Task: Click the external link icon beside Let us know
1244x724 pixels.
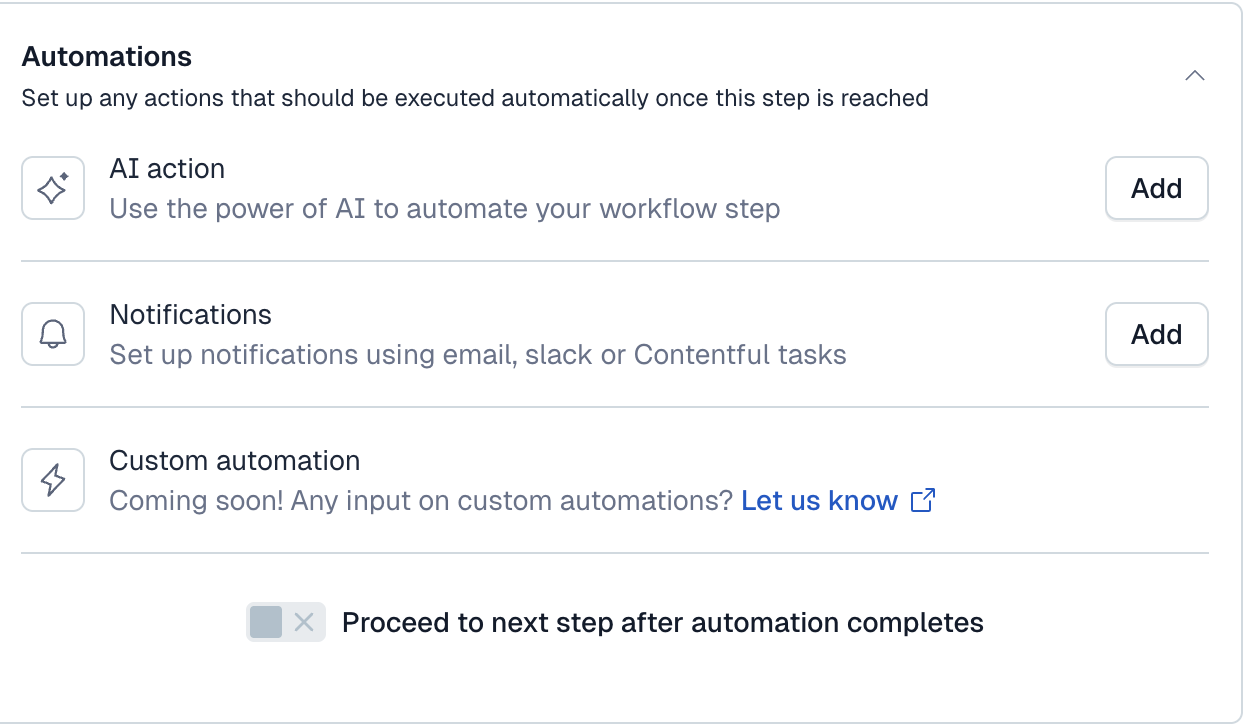Action: pyautogui.click(x=923, y=500)
